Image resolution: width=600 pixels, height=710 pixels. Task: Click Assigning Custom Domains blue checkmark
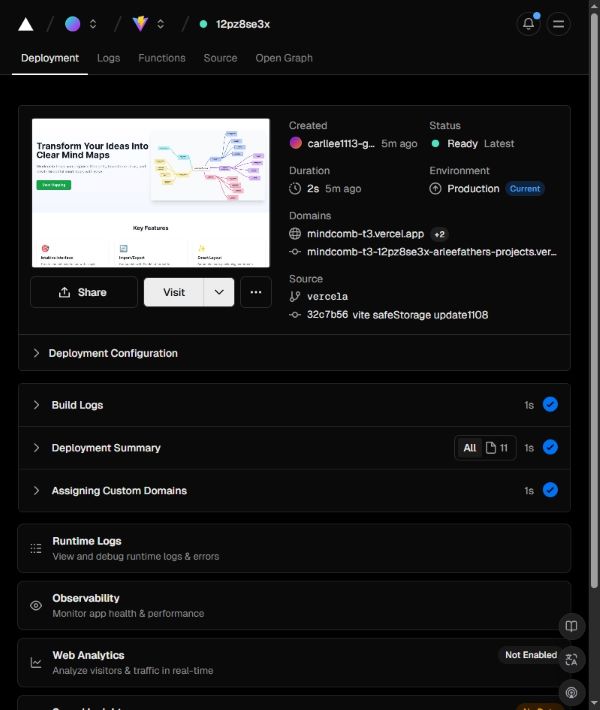550,490
